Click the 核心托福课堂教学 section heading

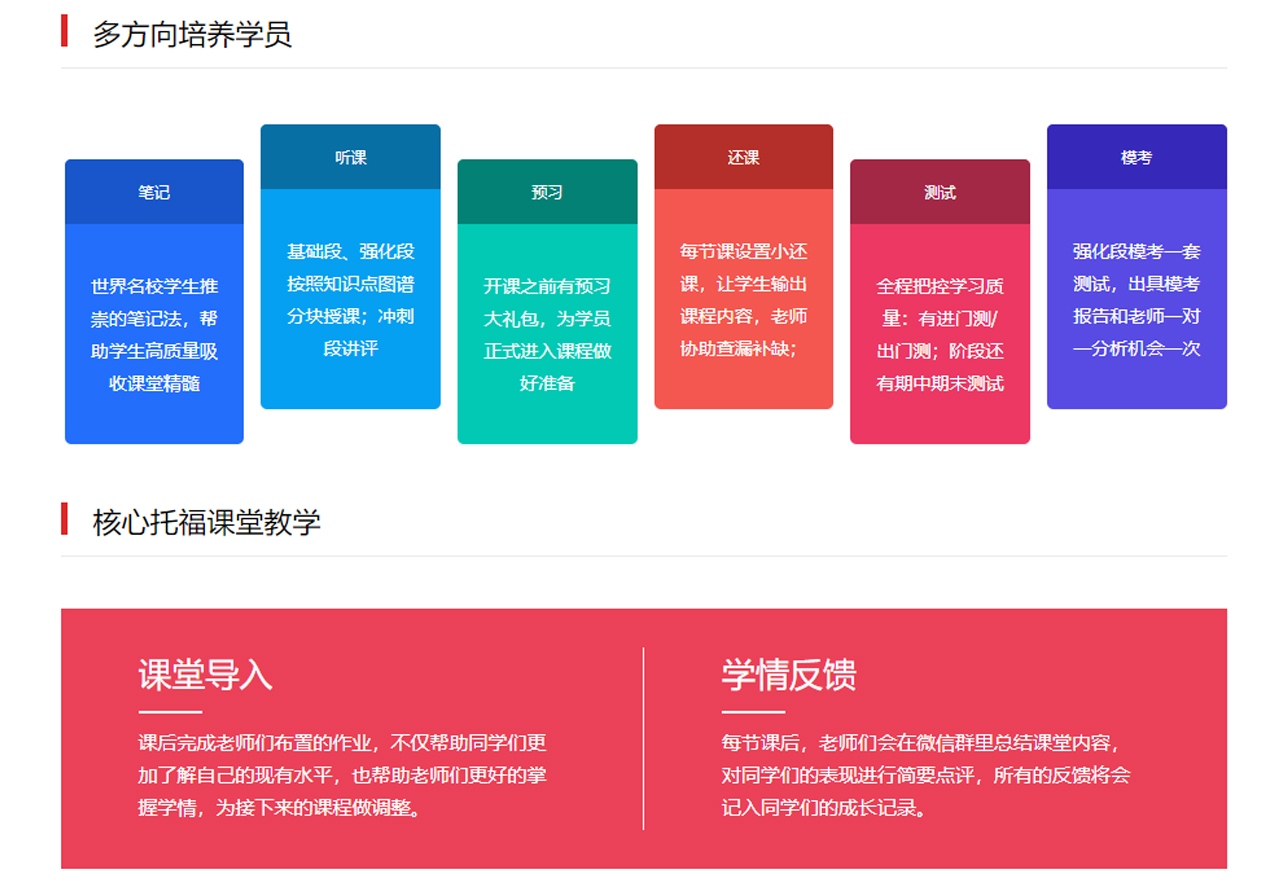(207, 522)
